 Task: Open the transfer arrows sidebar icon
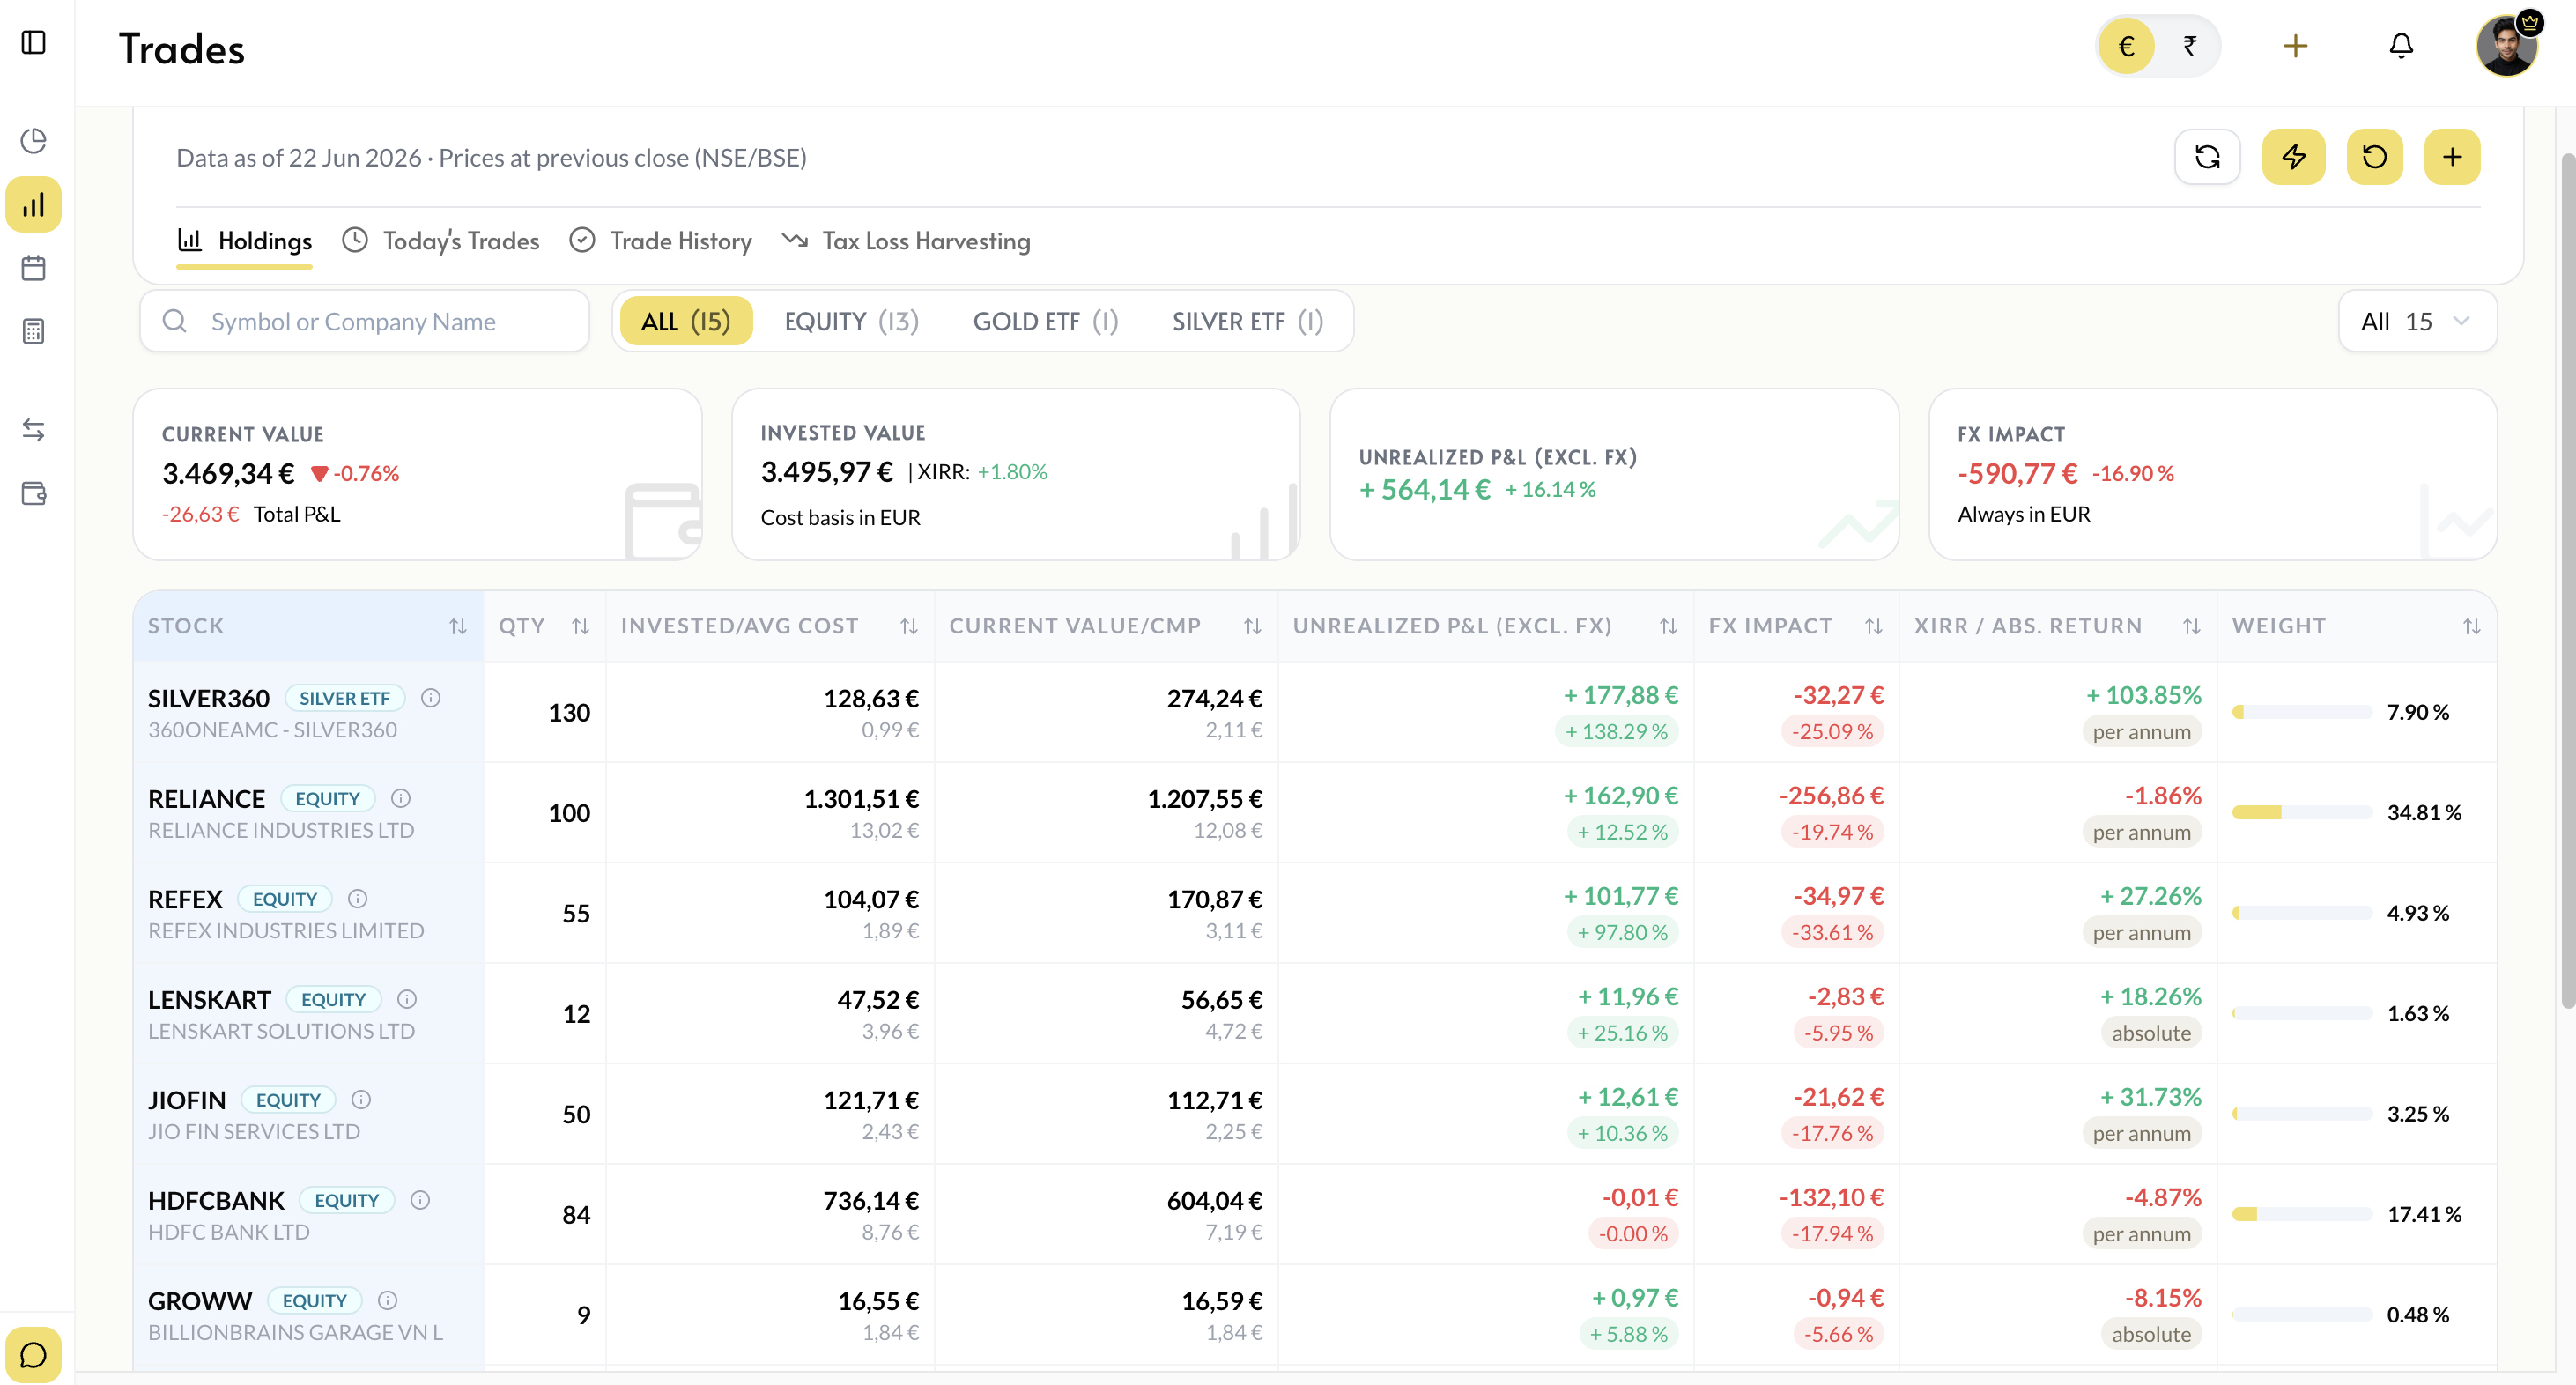pos(33,430)
